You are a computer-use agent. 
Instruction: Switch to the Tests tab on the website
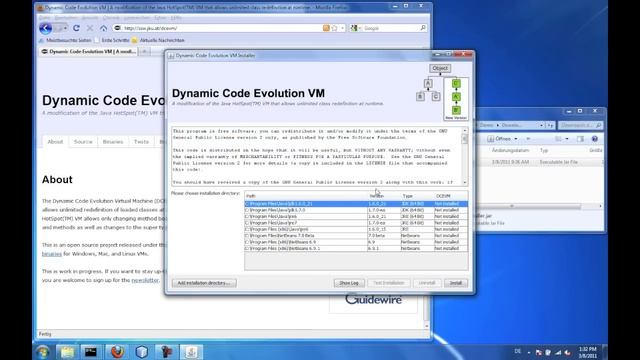(141, 142)
